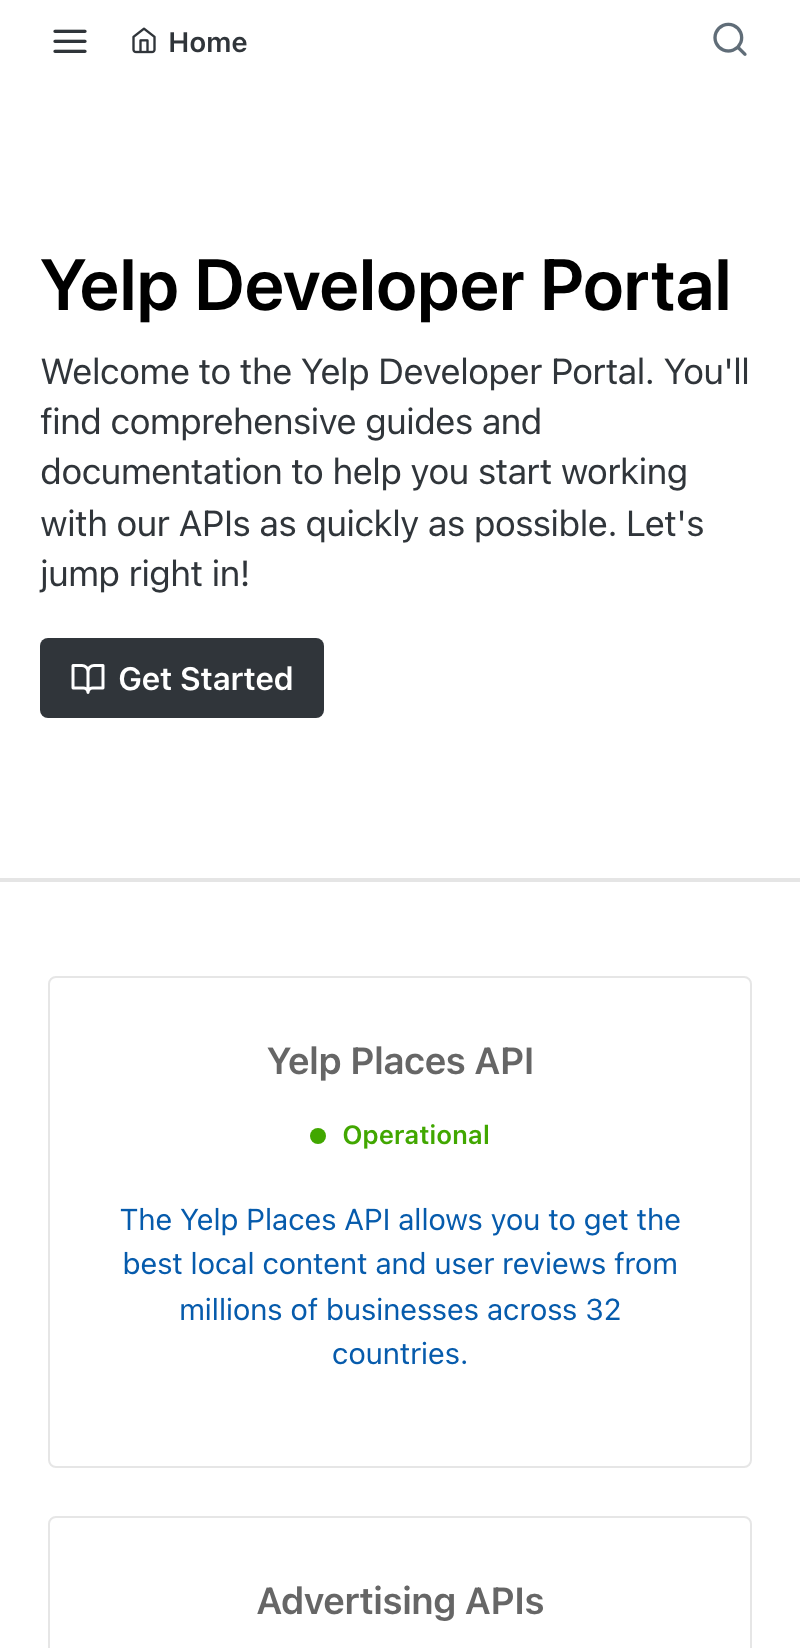Click the Welcome to the Yelp Developer Portal paragraph
The height and width of the screenshot is (1648, 800).
[x=395, y=472]
